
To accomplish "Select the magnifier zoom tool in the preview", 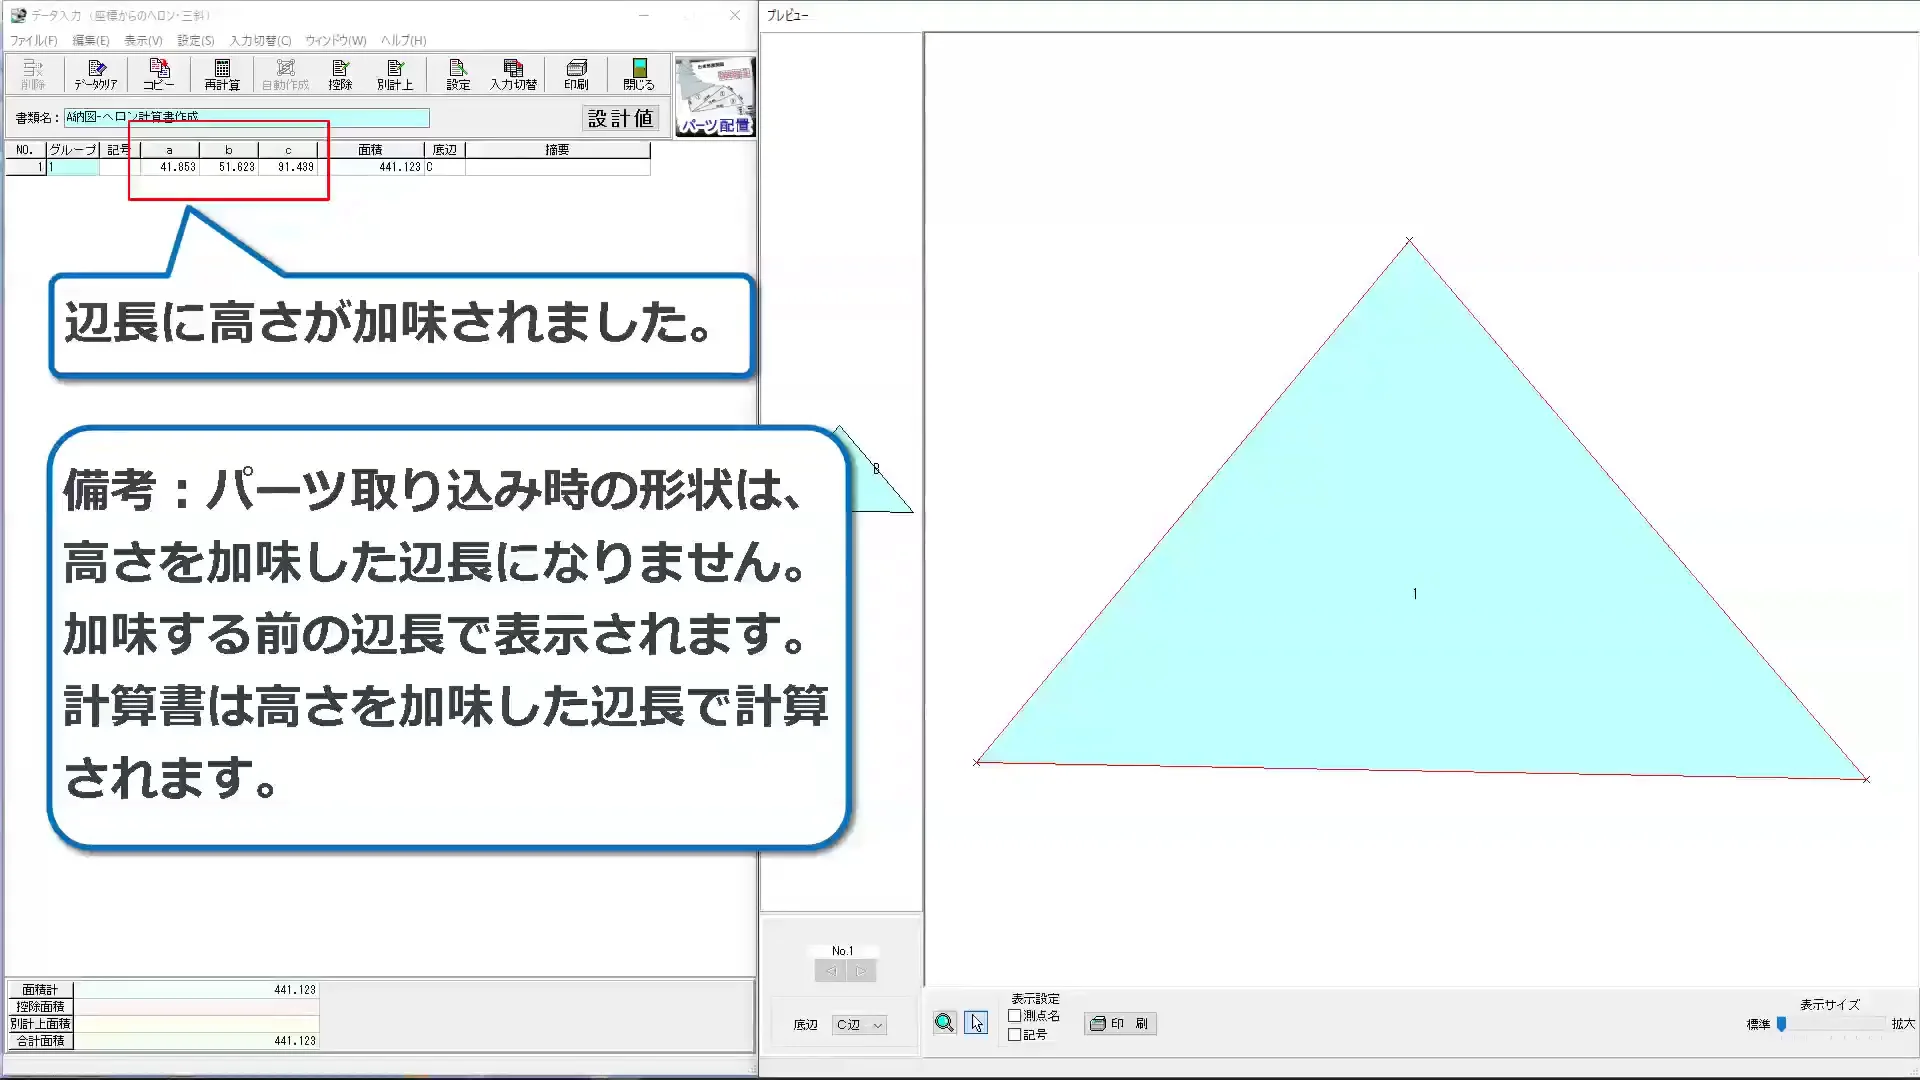I will click(943, 1023).
